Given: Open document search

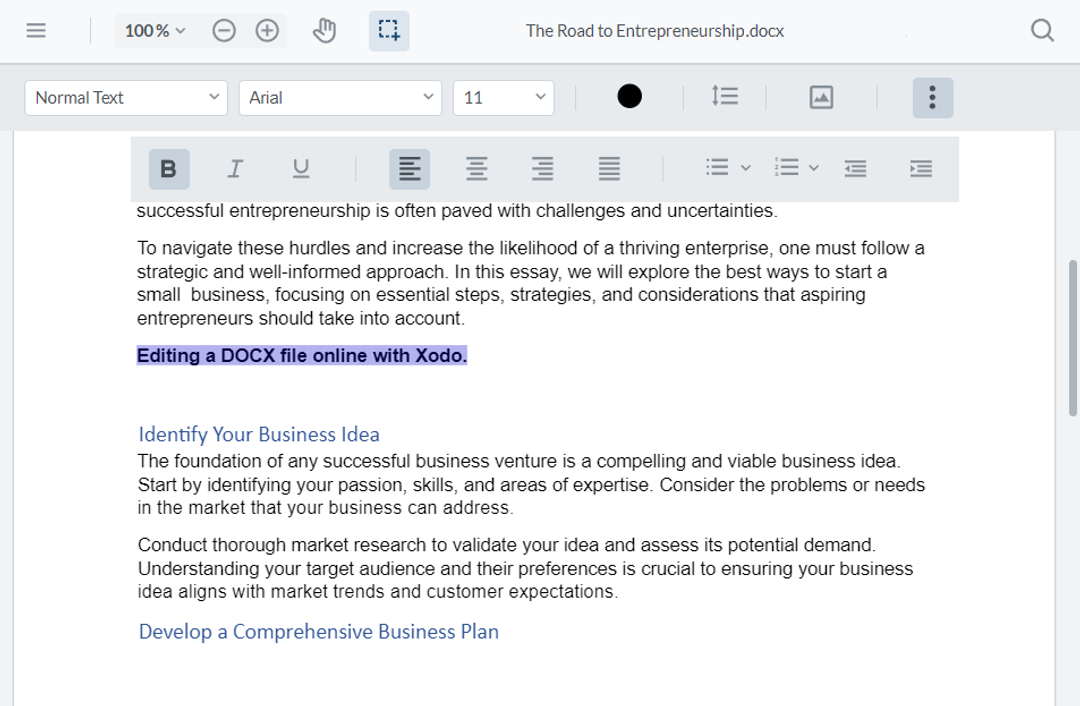Looking at the screenshot, I should [x=1042, y=30].
